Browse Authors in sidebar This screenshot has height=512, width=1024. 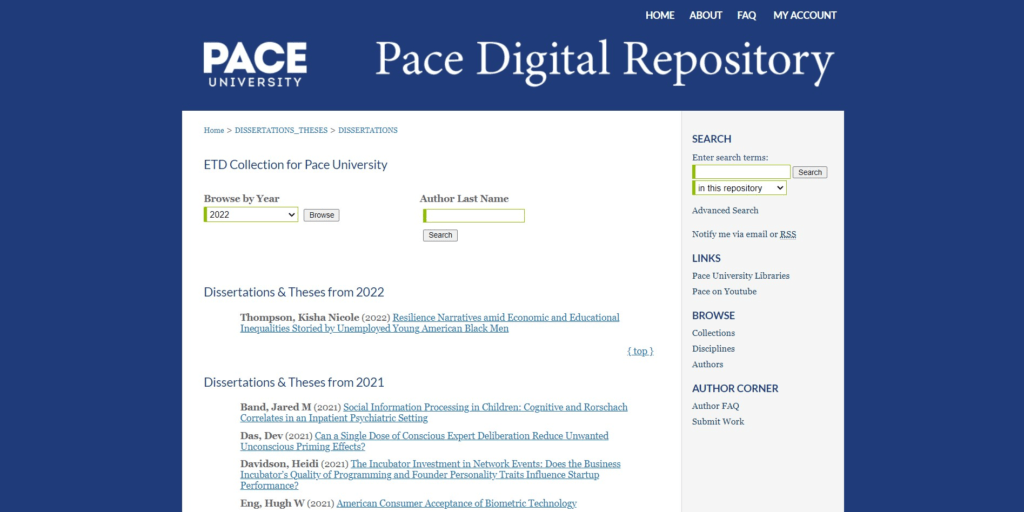point(707,364)
